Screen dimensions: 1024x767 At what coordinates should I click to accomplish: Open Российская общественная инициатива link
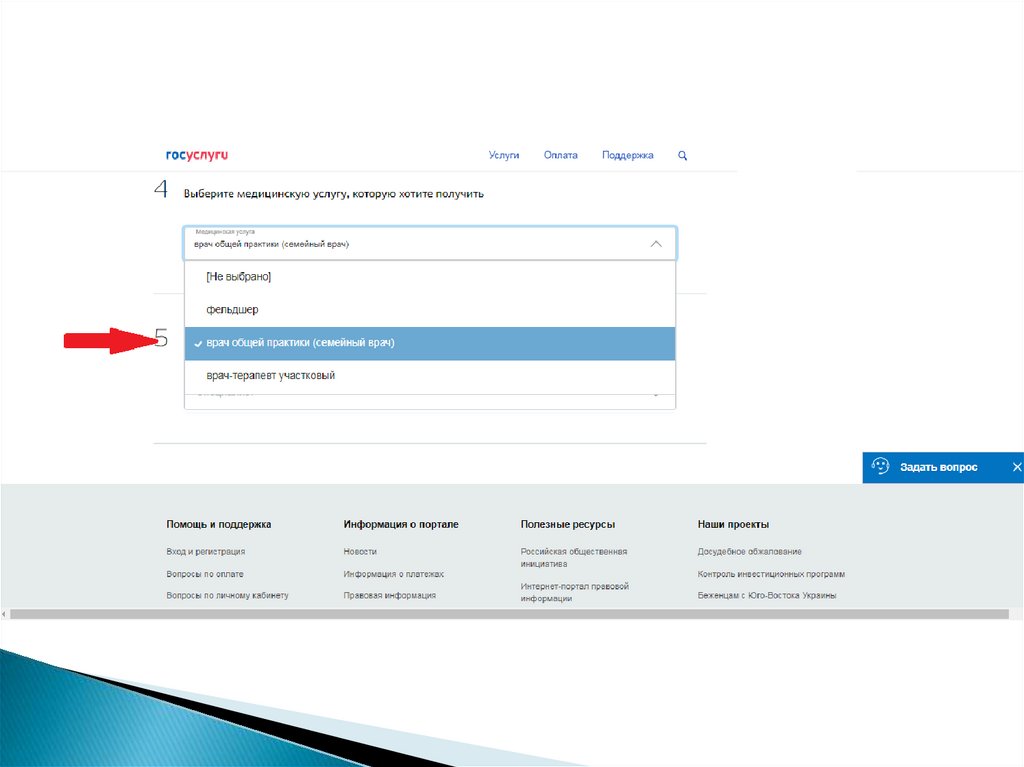[573, 557]
